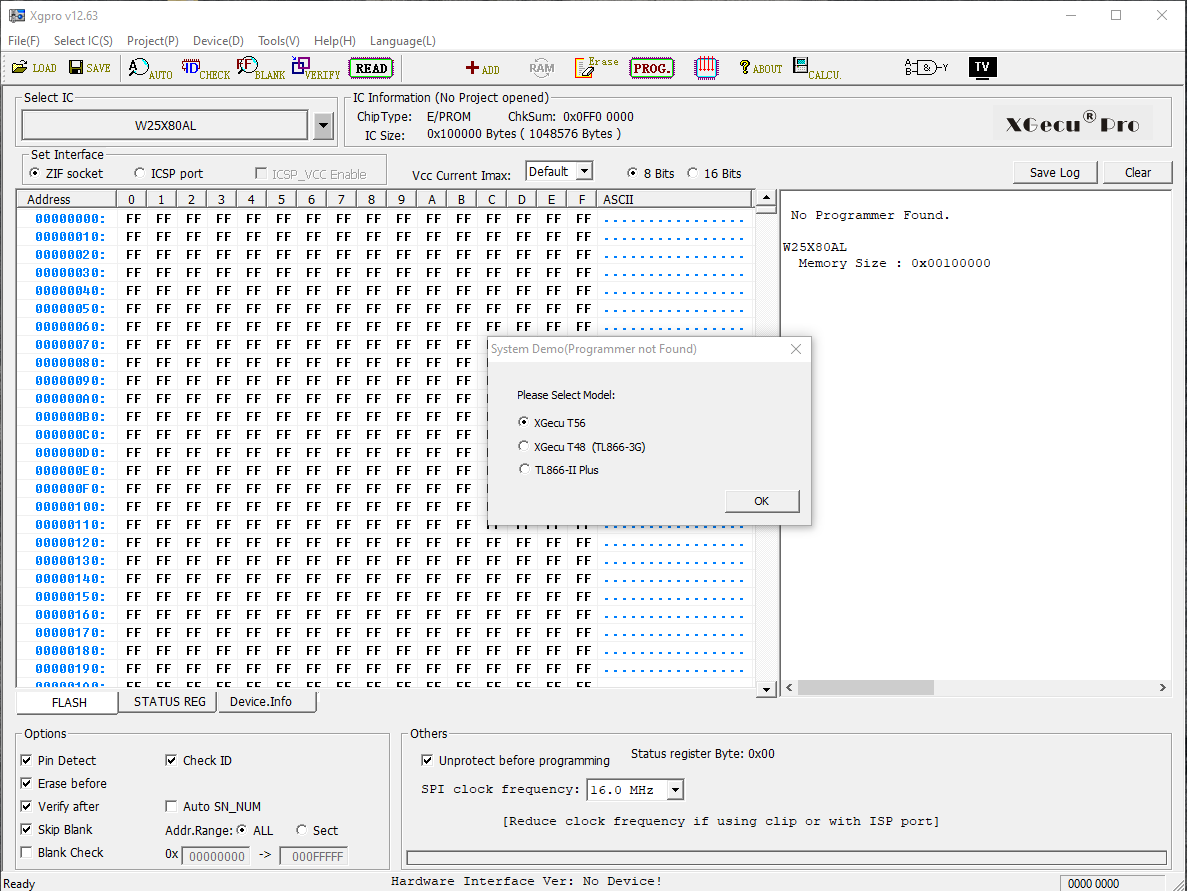This screenshot has height=891, width=1187.
Task: Select XGecu T48 (TL866-3G) model
Action: pyautogui.click(x=523, y=447)
